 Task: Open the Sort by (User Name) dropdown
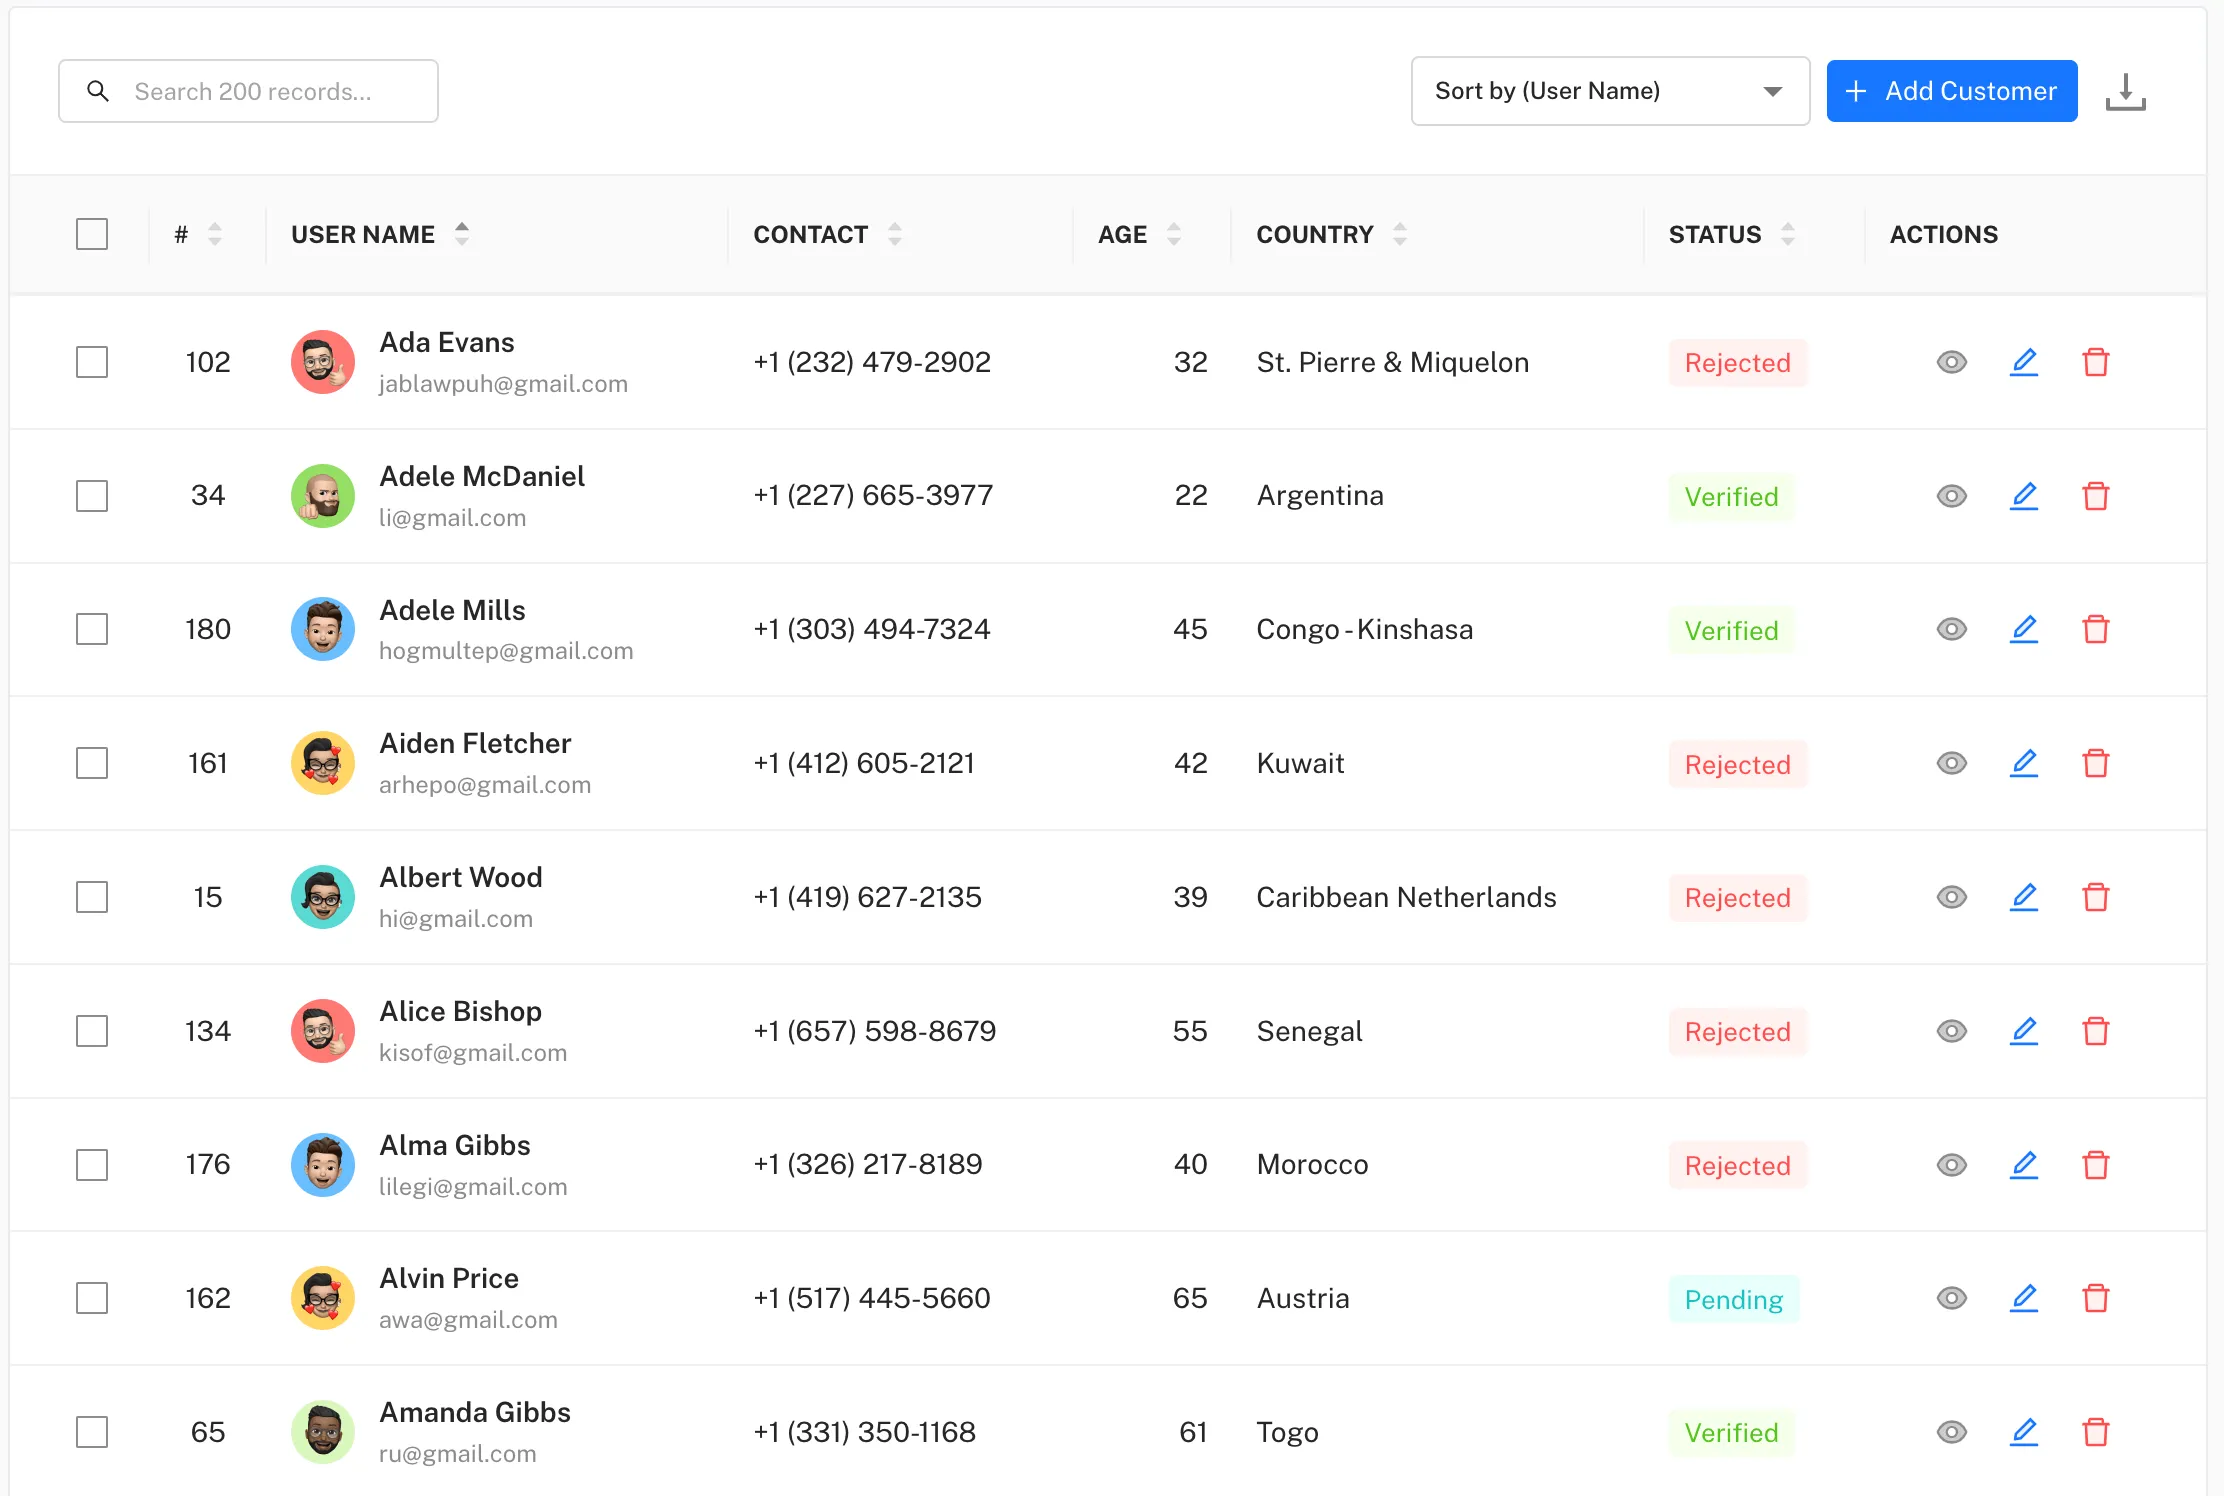(1609, 91)
